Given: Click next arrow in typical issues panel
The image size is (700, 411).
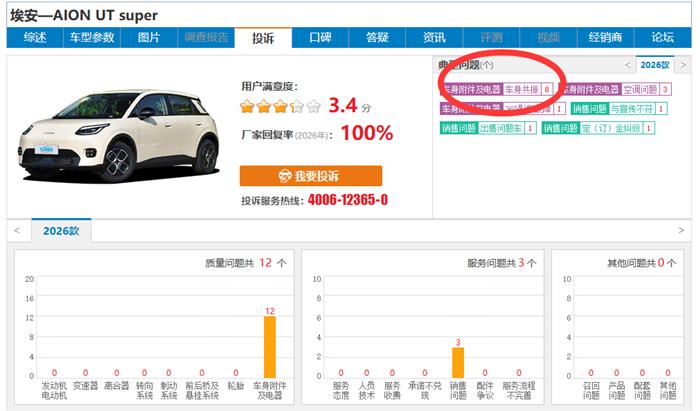Looking at the screenshot, I should (683, 65).
